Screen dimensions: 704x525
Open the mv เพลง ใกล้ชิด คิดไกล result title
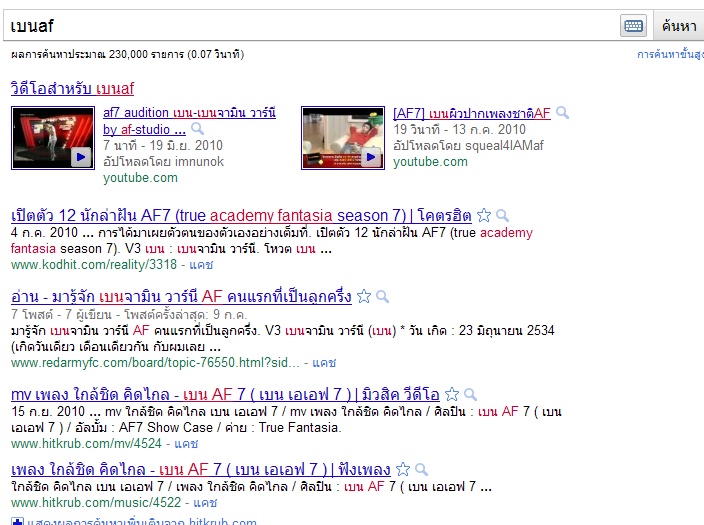coord(225,395)
